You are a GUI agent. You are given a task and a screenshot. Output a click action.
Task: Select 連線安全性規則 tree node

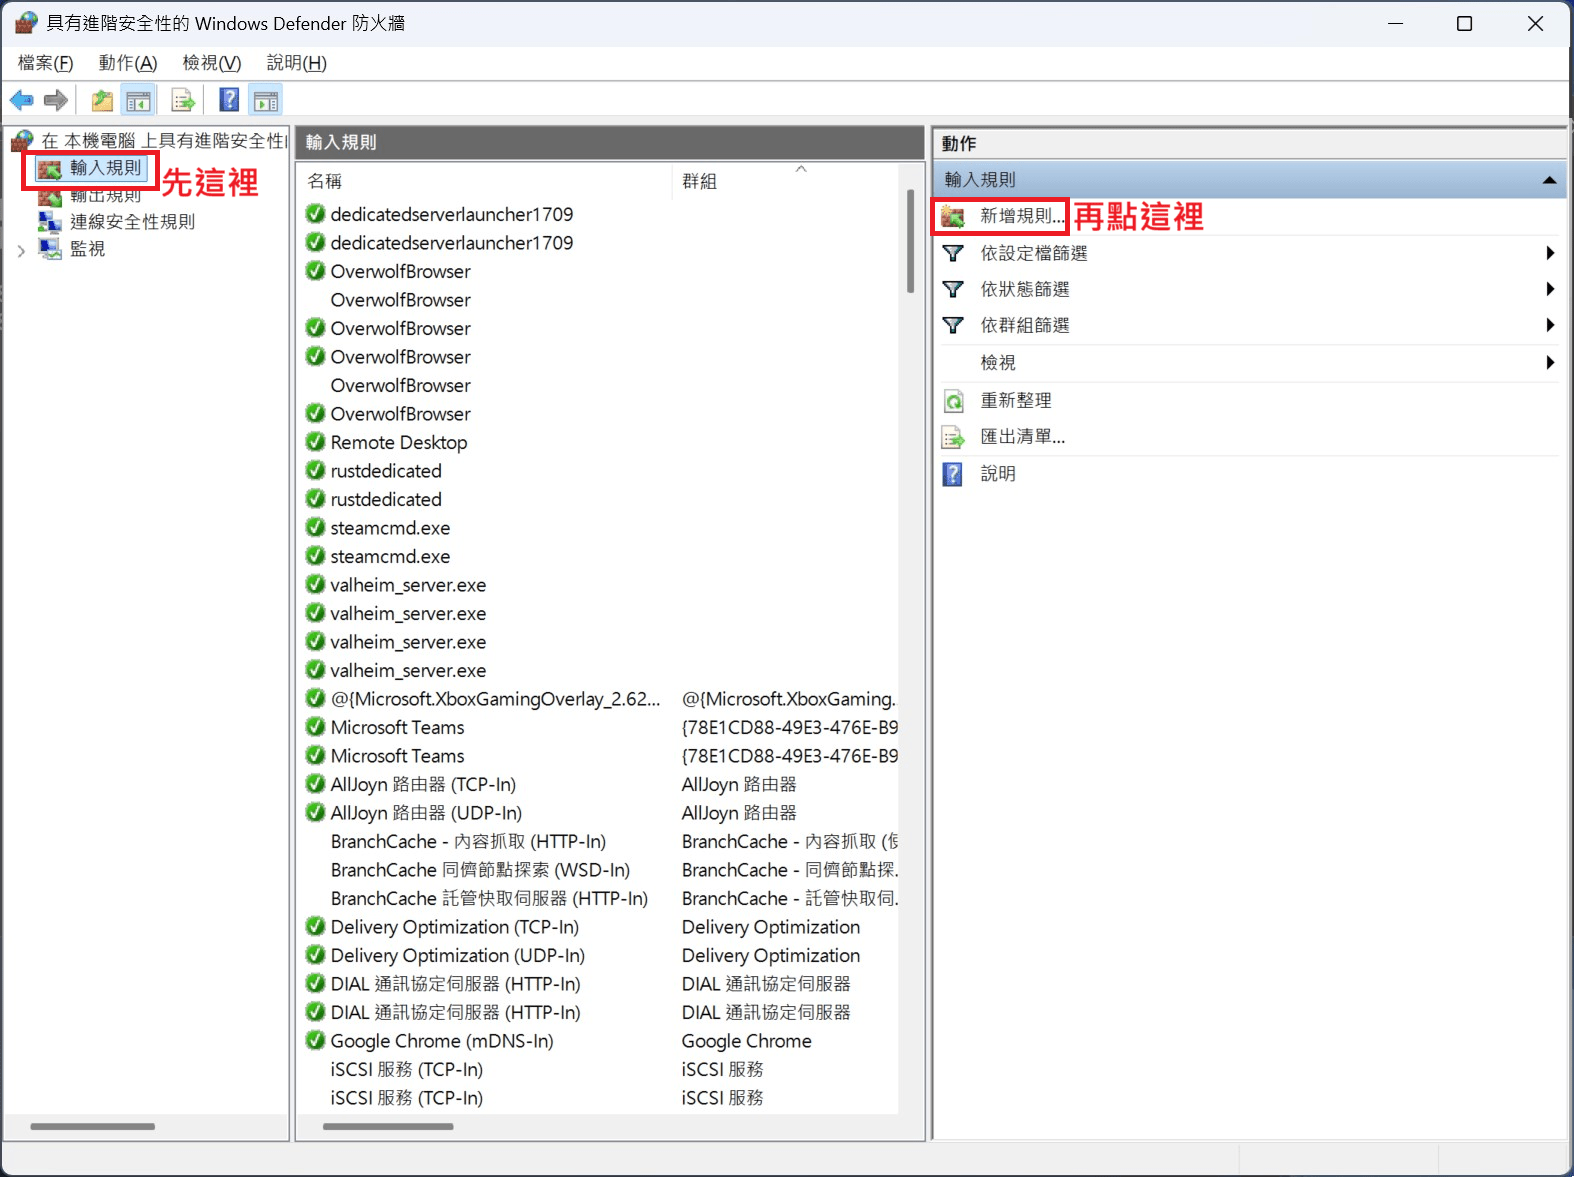click(132, 222)
